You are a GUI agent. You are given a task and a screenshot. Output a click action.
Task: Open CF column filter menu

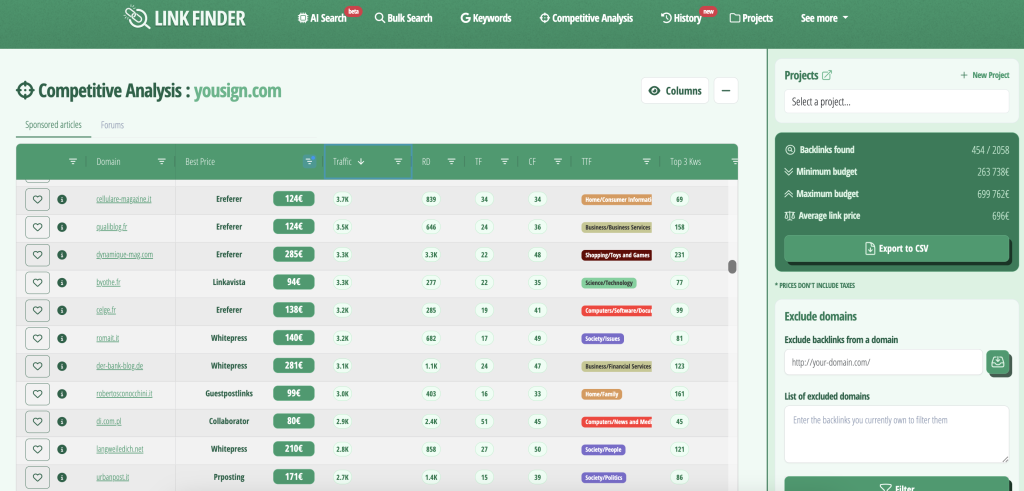pos(558,161)
